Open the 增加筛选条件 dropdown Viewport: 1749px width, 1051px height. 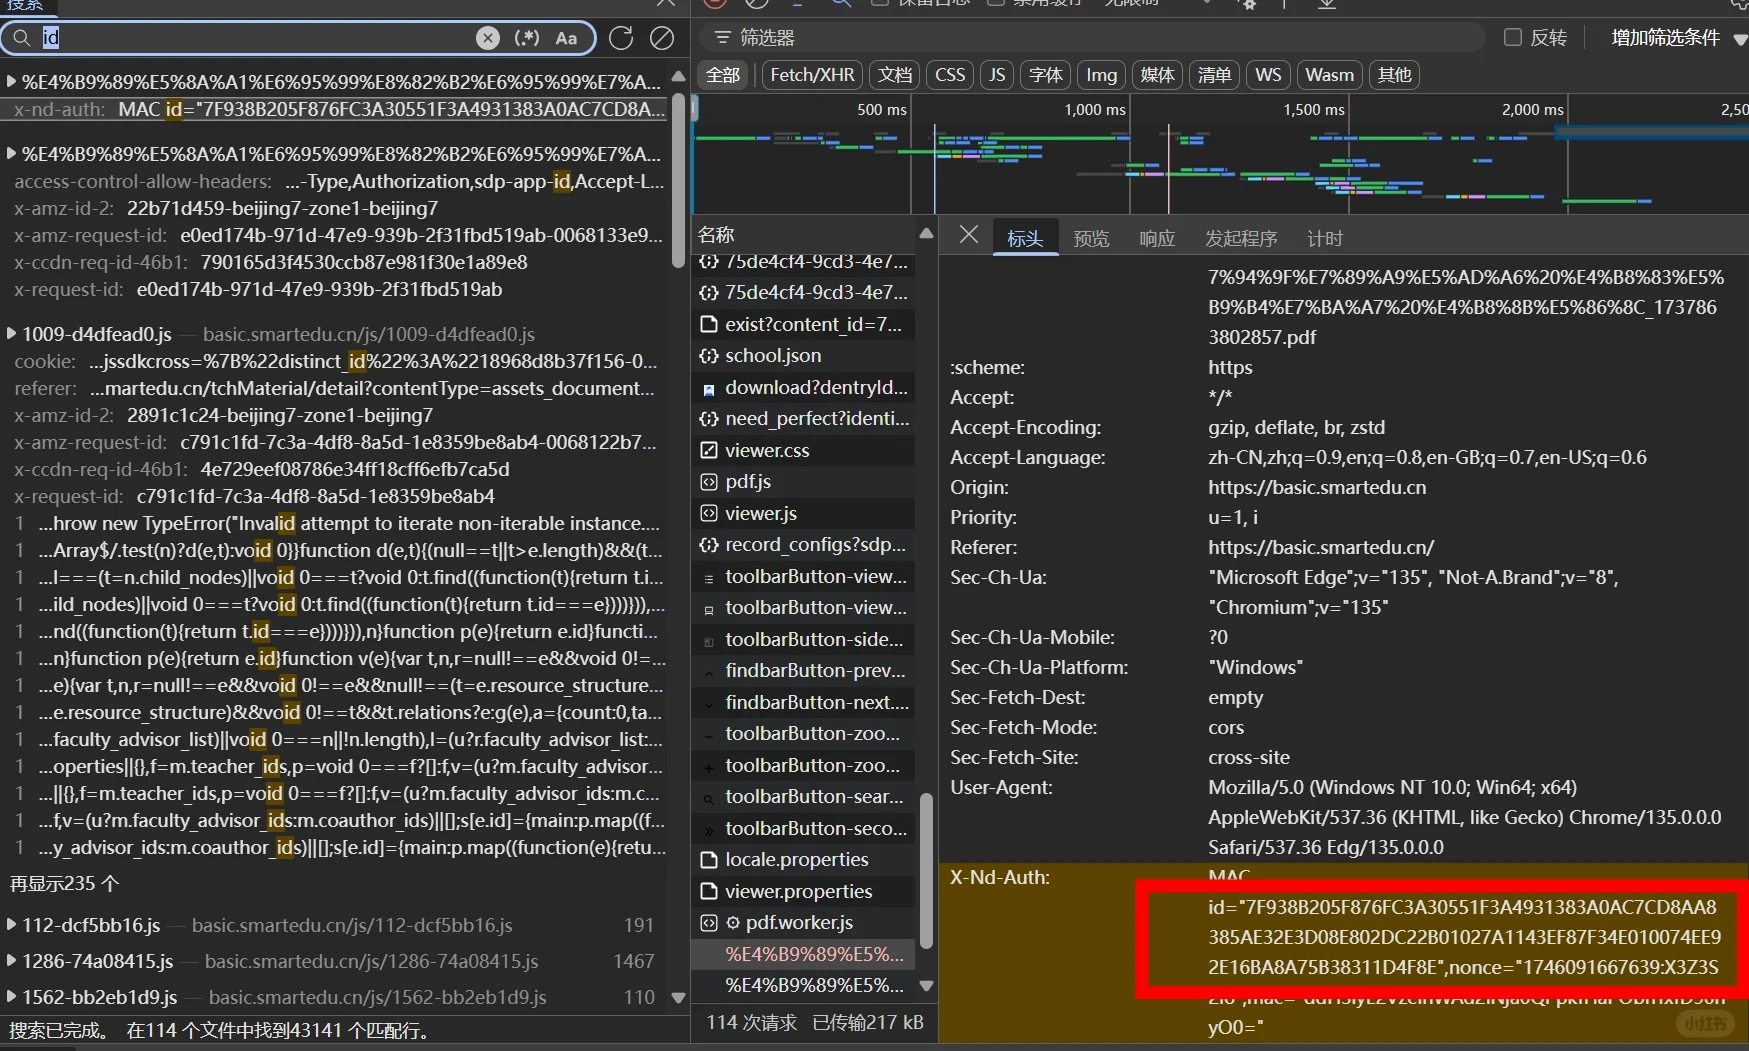pos(1679,38)
